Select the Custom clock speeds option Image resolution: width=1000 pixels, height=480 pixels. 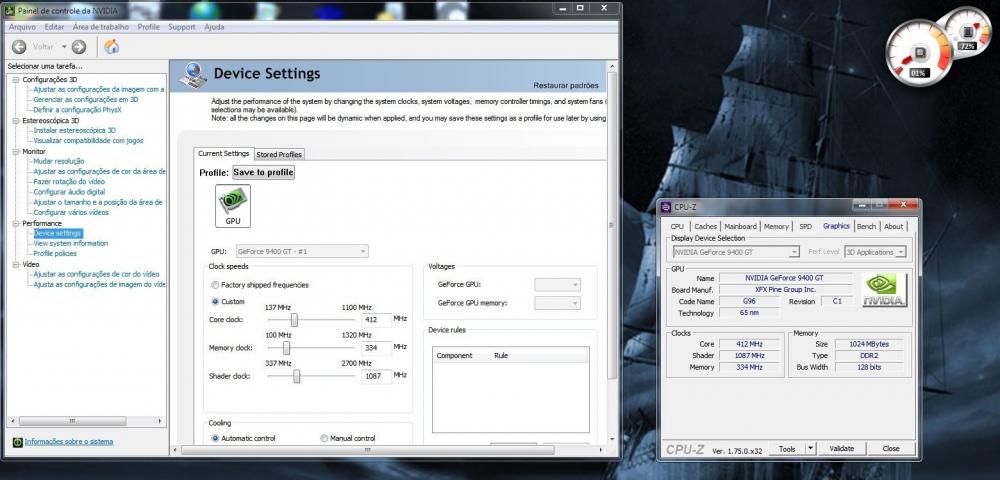point(215,301)
